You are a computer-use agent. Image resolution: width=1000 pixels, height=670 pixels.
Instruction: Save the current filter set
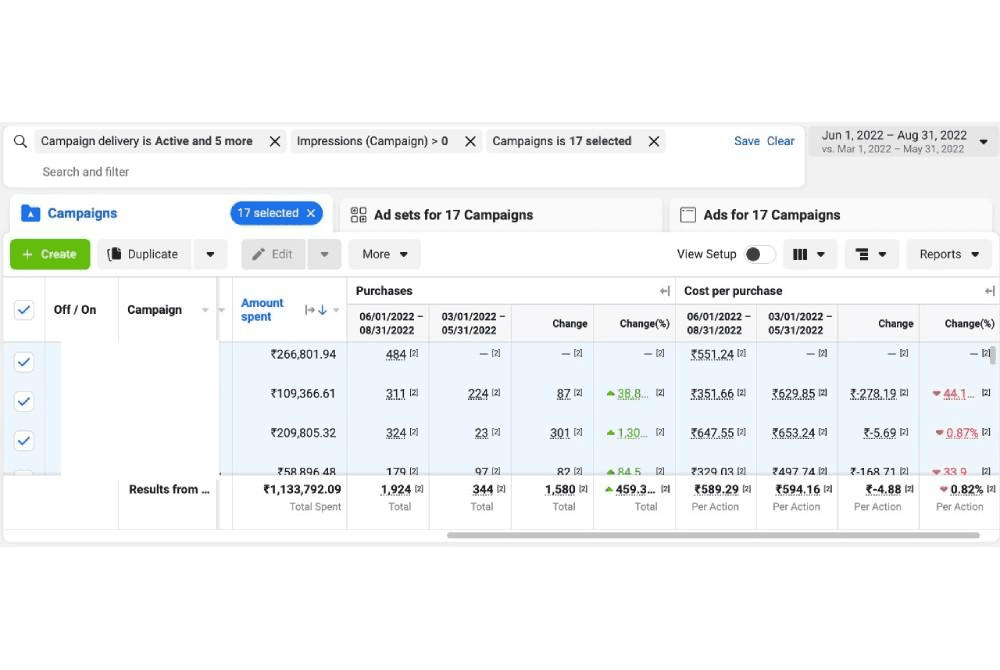click(x=746, y=141)
